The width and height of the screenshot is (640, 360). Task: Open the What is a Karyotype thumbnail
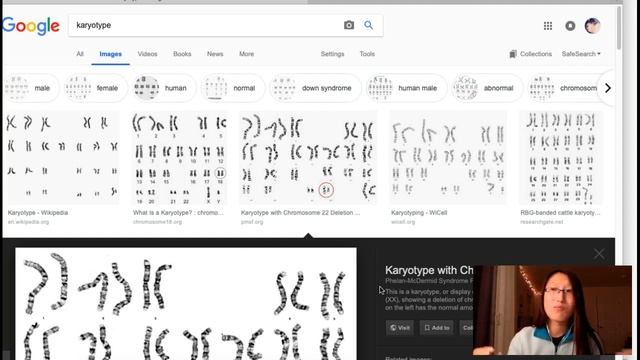179,158
